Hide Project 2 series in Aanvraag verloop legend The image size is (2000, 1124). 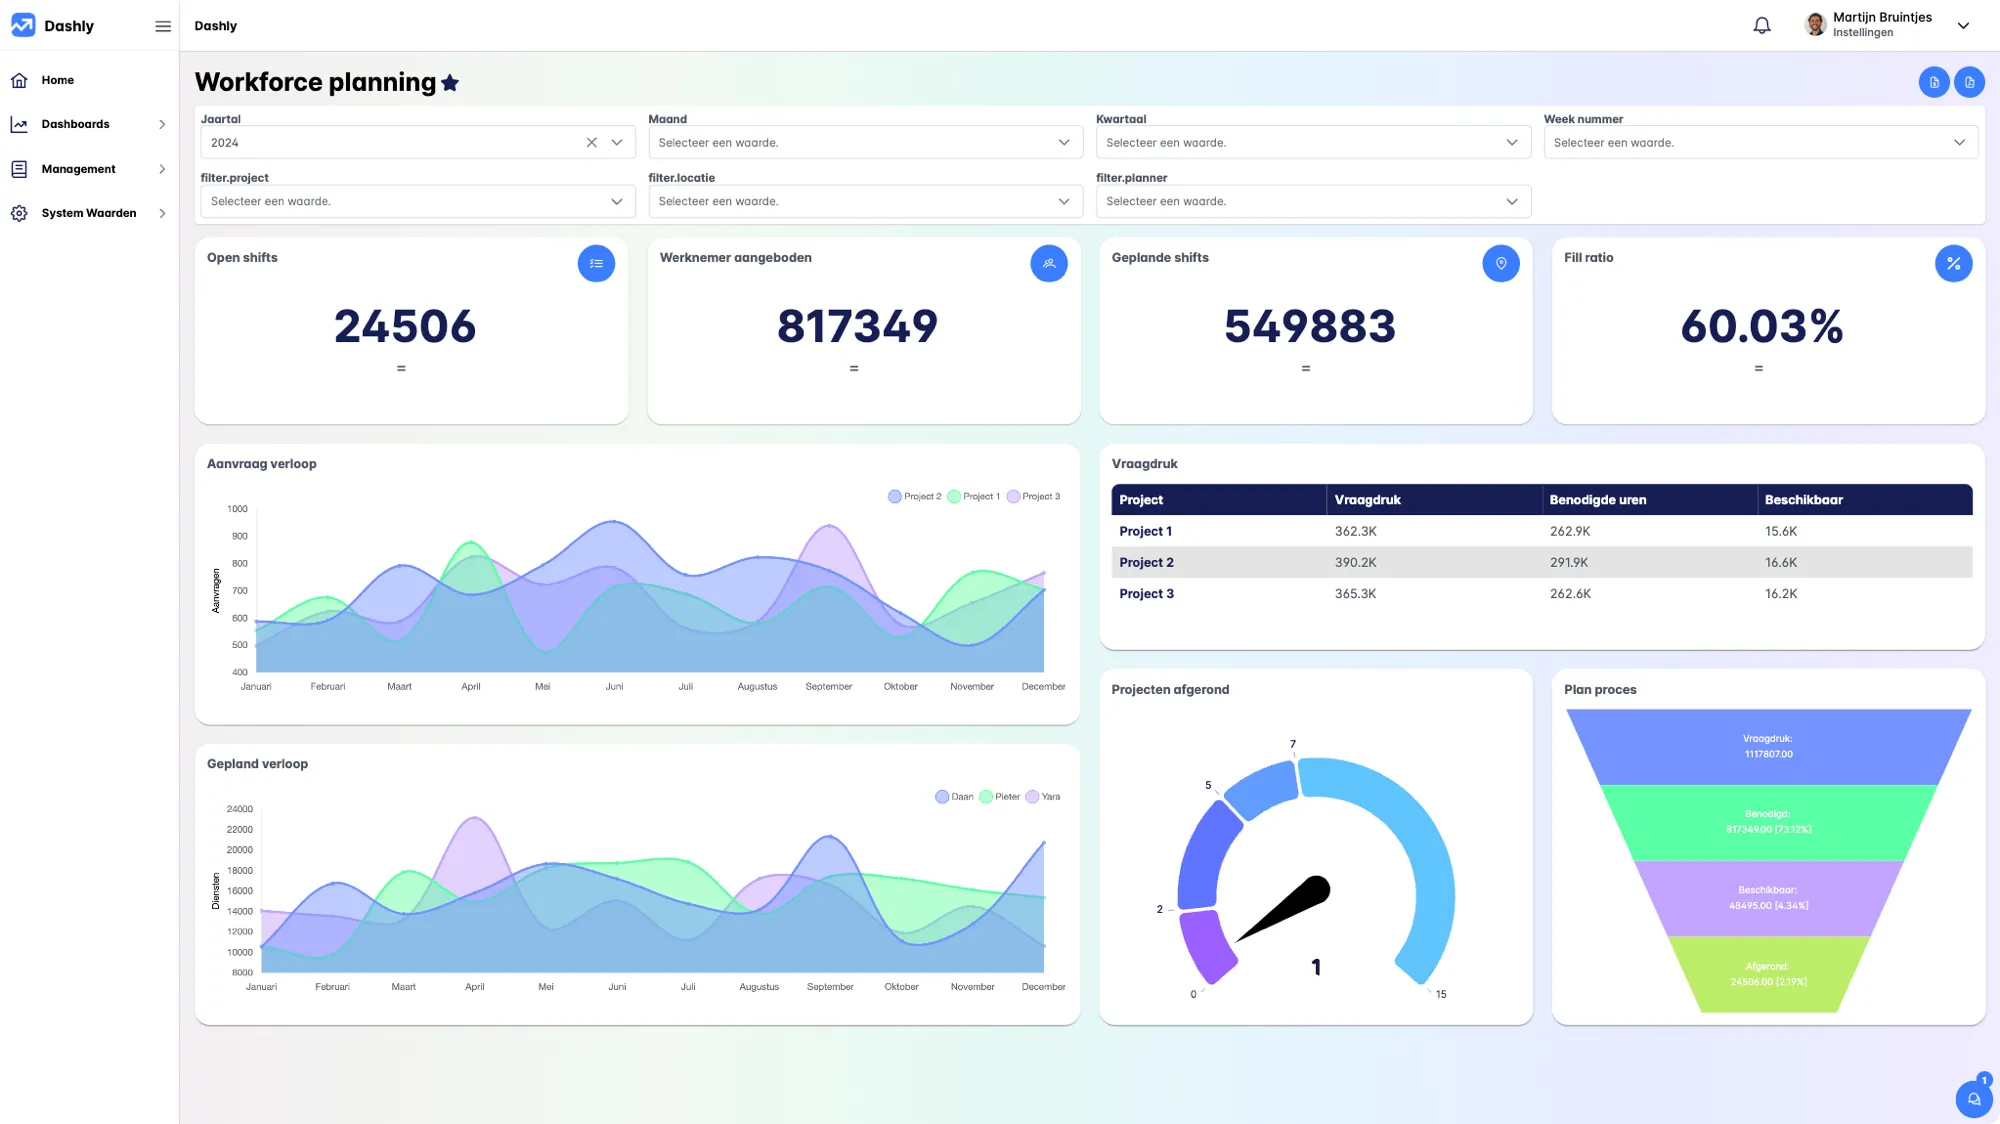point(913,496)
